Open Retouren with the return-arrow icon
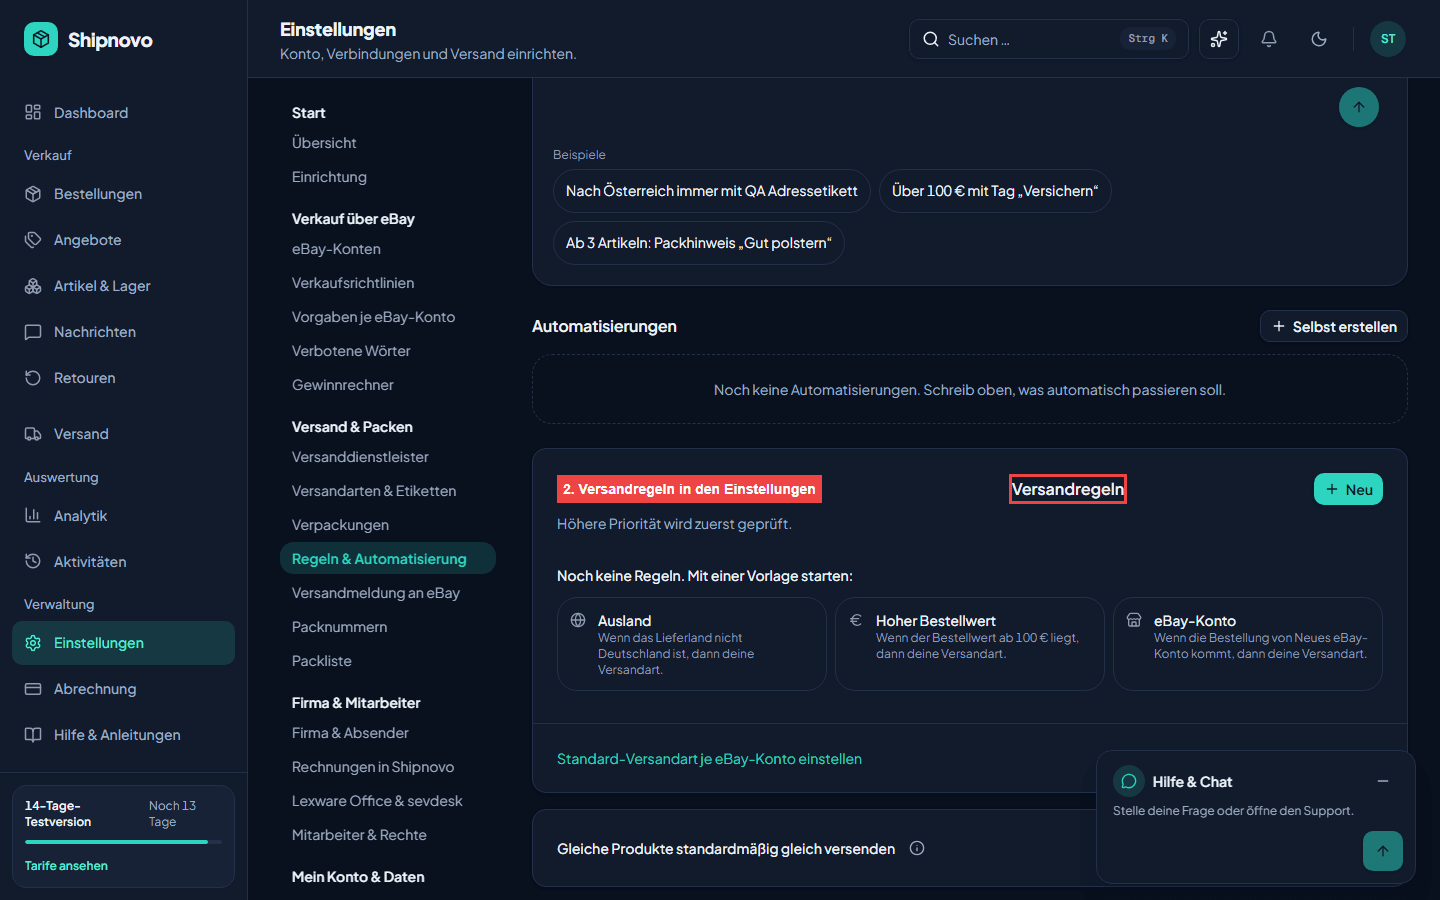Image resolution: width=1440 pixels, height=900 pixels. coord(33,378)
